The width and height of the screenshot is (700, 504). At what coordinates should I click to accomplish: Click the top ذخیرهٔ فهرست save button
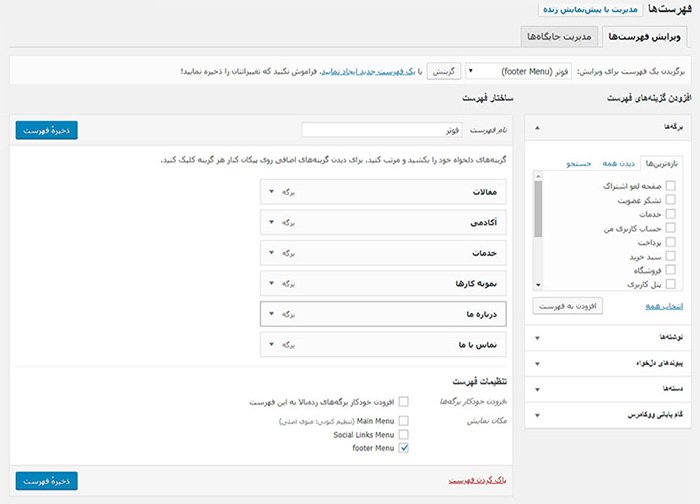[x=46, y=130]
